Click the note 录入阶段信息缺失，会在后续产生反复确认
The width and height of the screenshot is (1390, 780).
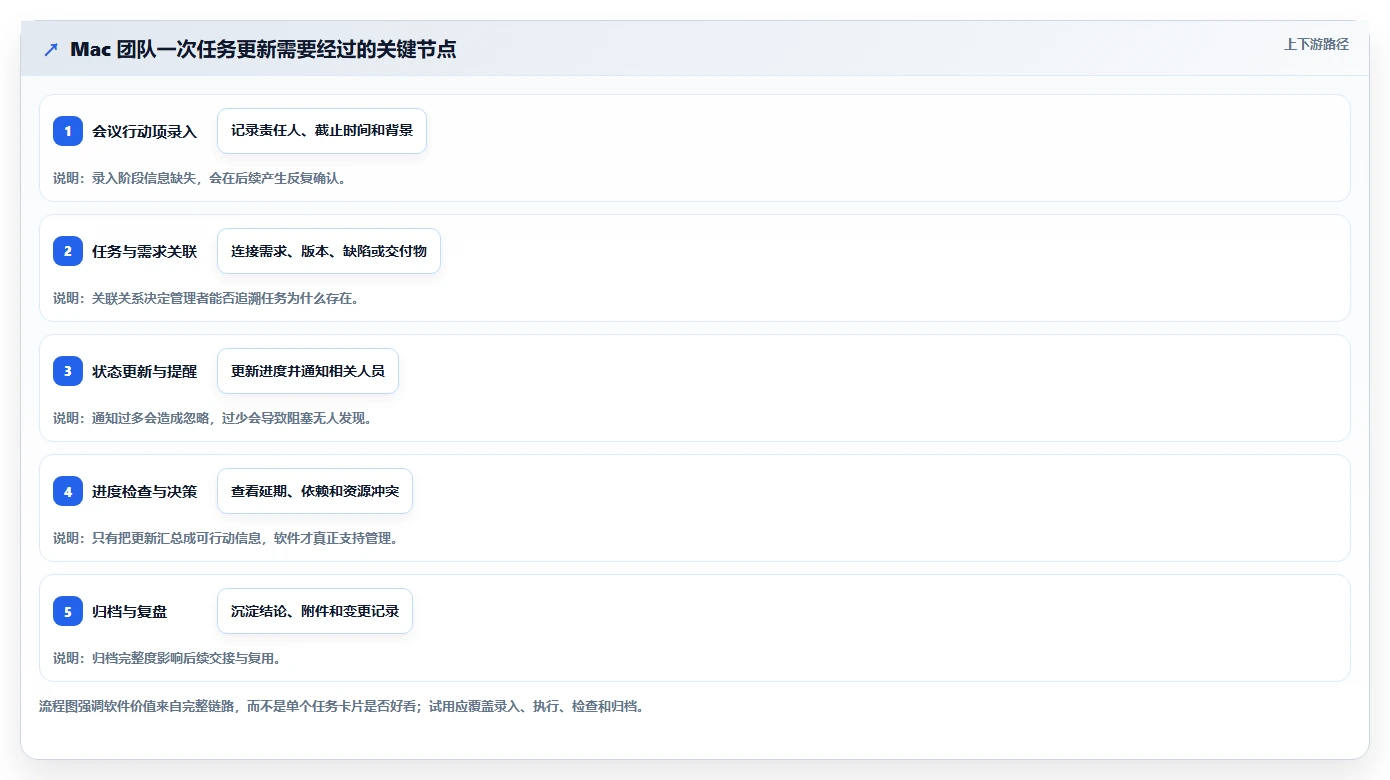coord(200,178)
